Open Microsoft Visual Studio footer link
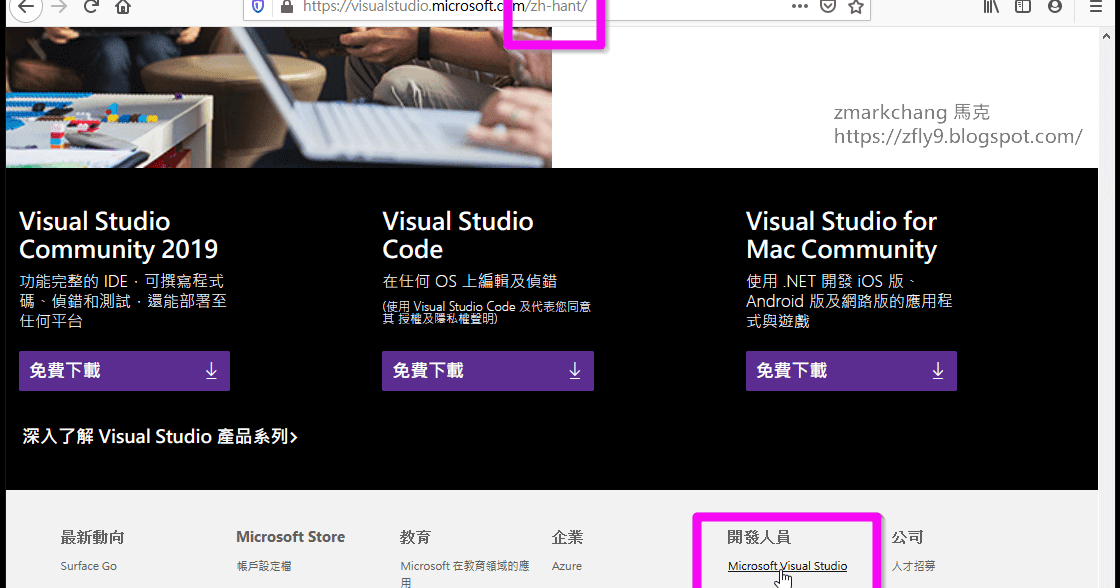1120x588 pixels. (787, 566)
